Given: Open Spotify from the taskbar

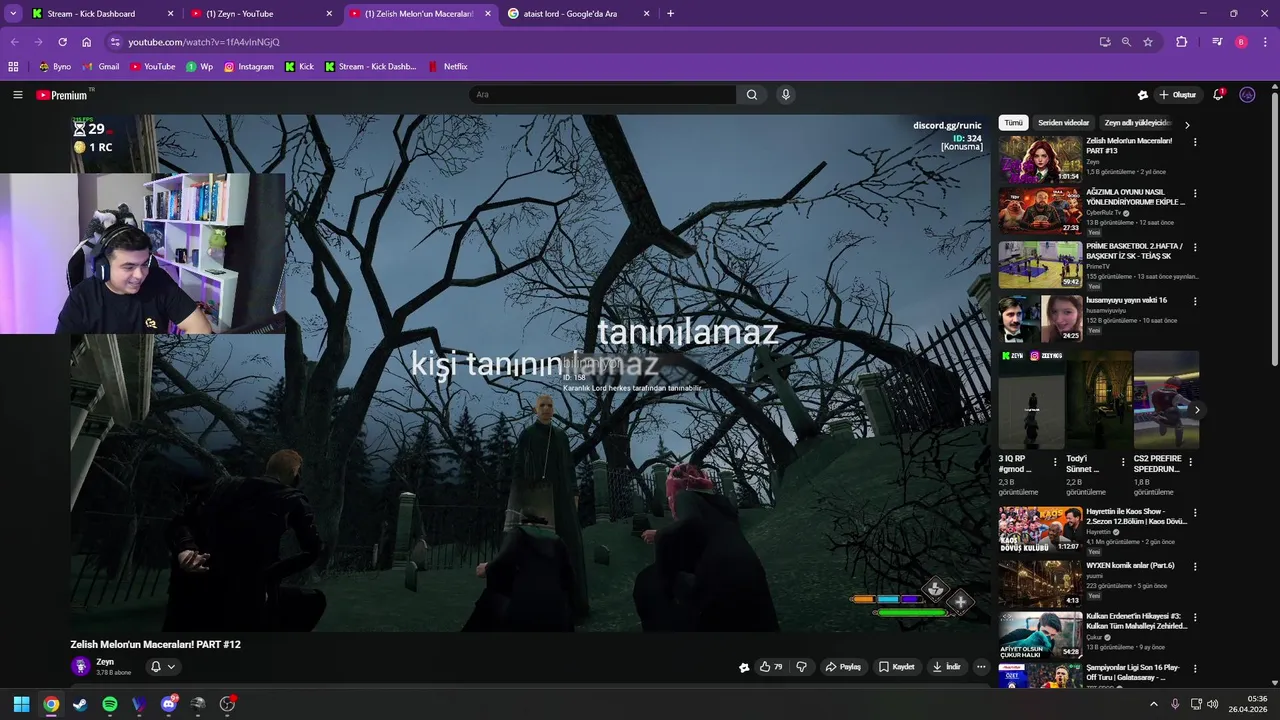Looking at the screenshot, I should coord(110,704).
